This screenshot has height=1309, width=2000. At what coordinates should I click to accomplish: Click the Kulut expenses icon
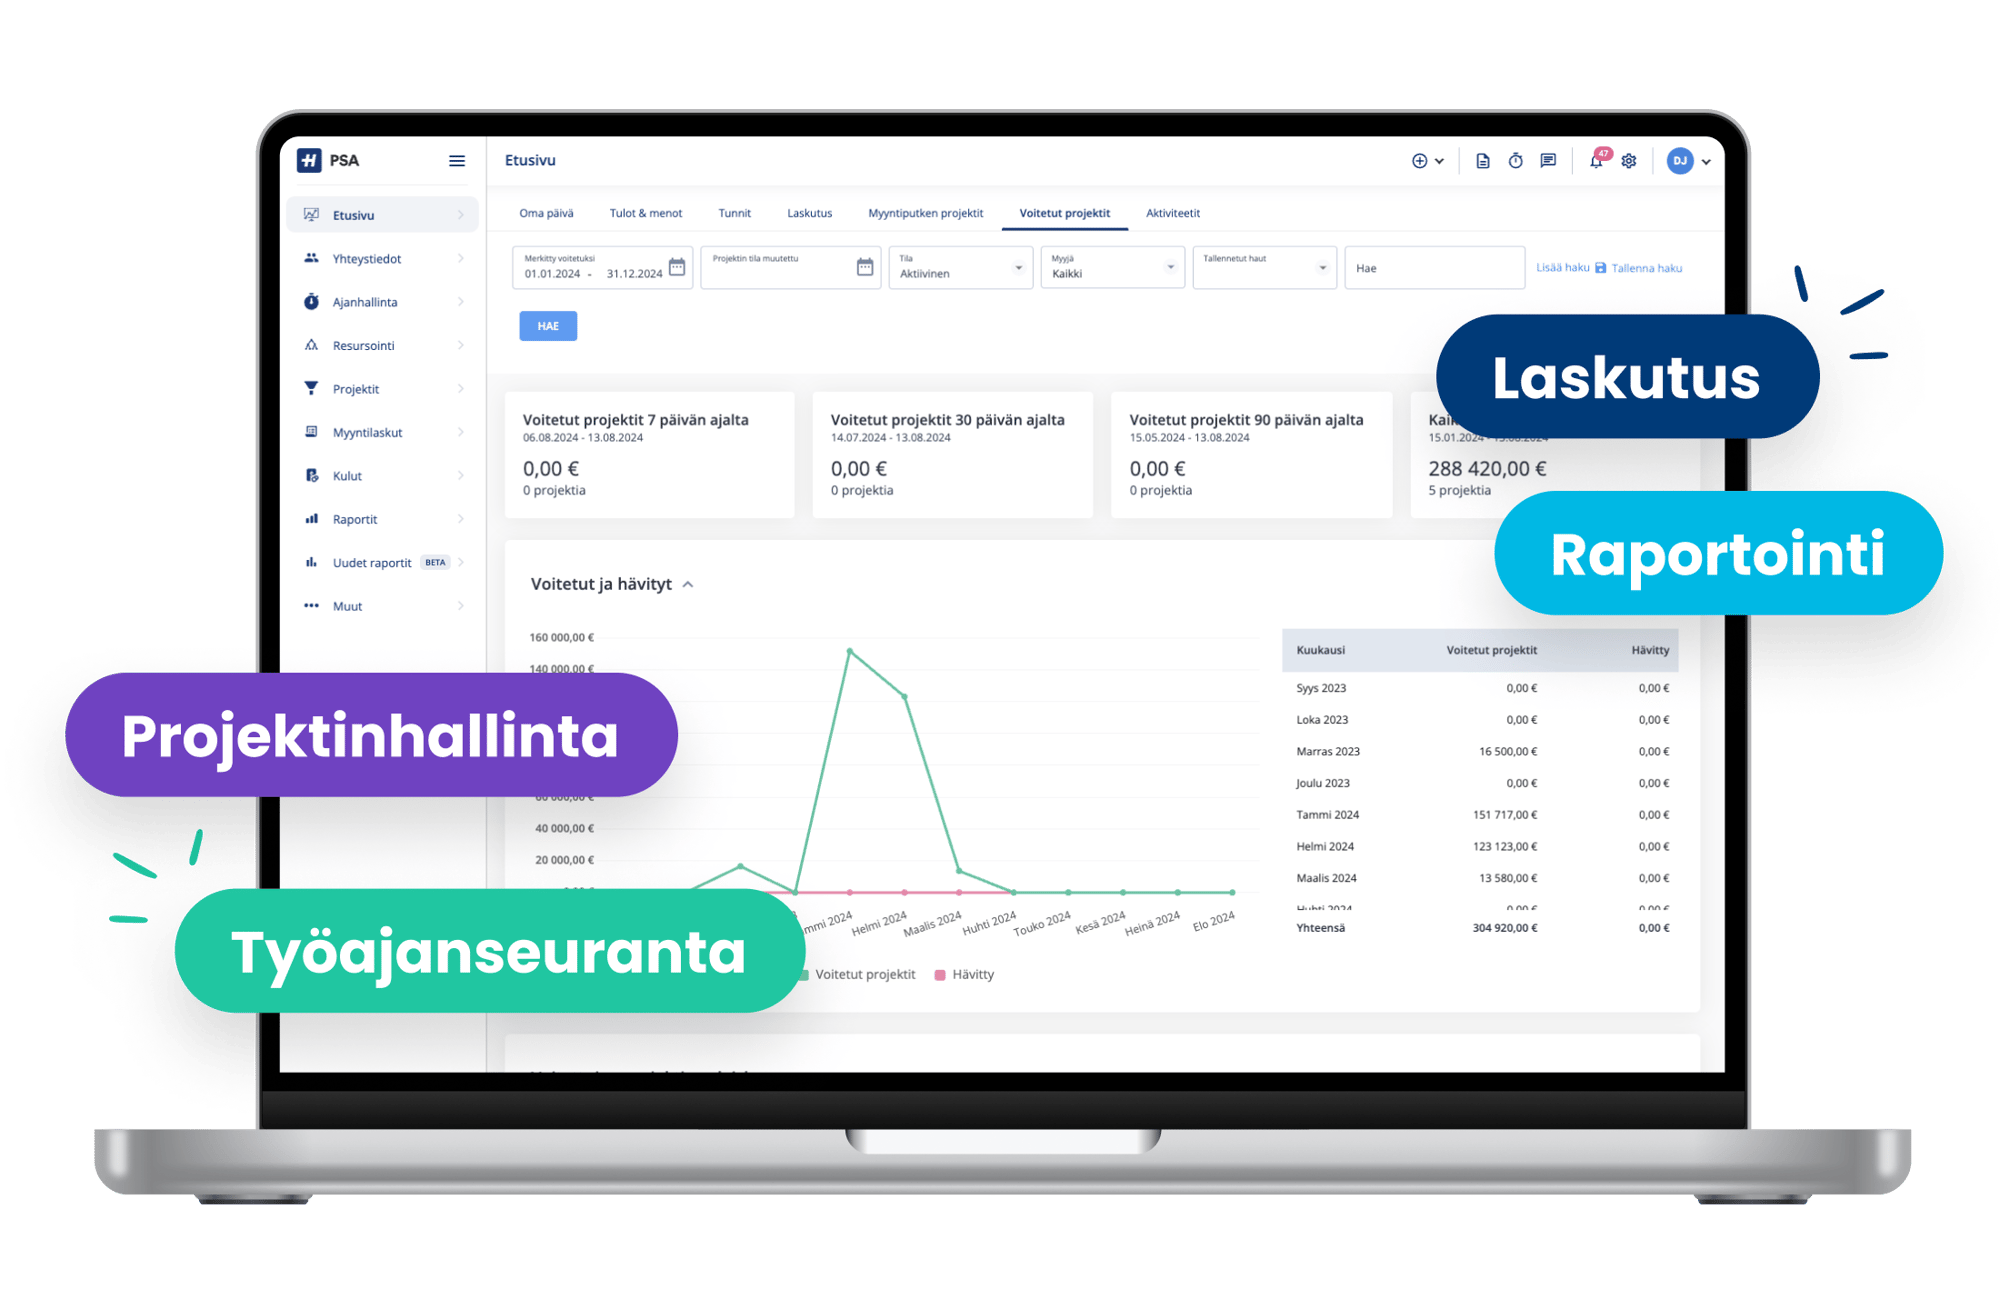coord(312,475)
